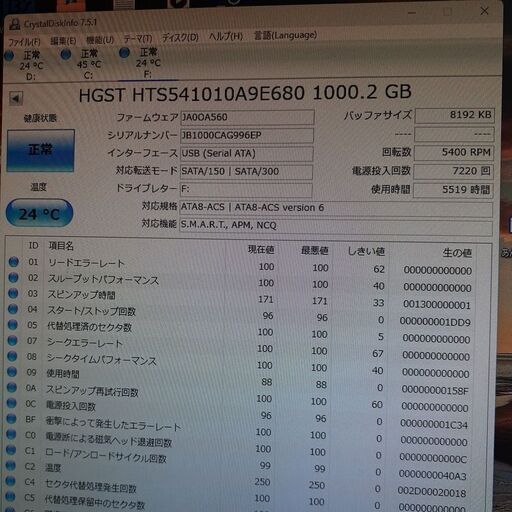Click the しきい値 column header

point(366,251)
